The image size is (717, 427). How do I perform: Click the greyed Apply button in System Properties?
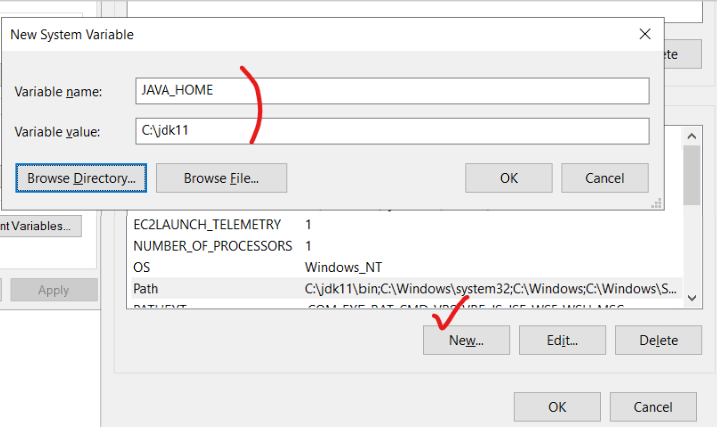54,290
